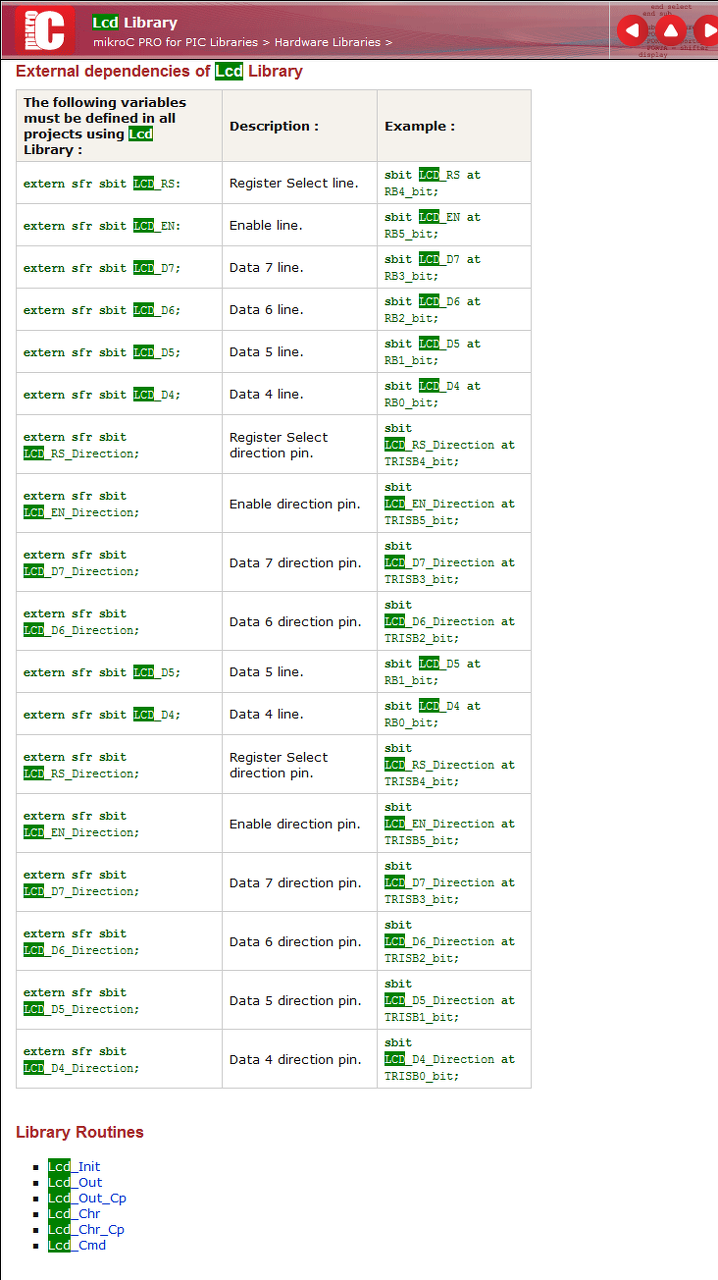This screenshot has height=1280, width=718.
Task: Click the Description column header
Action: coord(274,126)
